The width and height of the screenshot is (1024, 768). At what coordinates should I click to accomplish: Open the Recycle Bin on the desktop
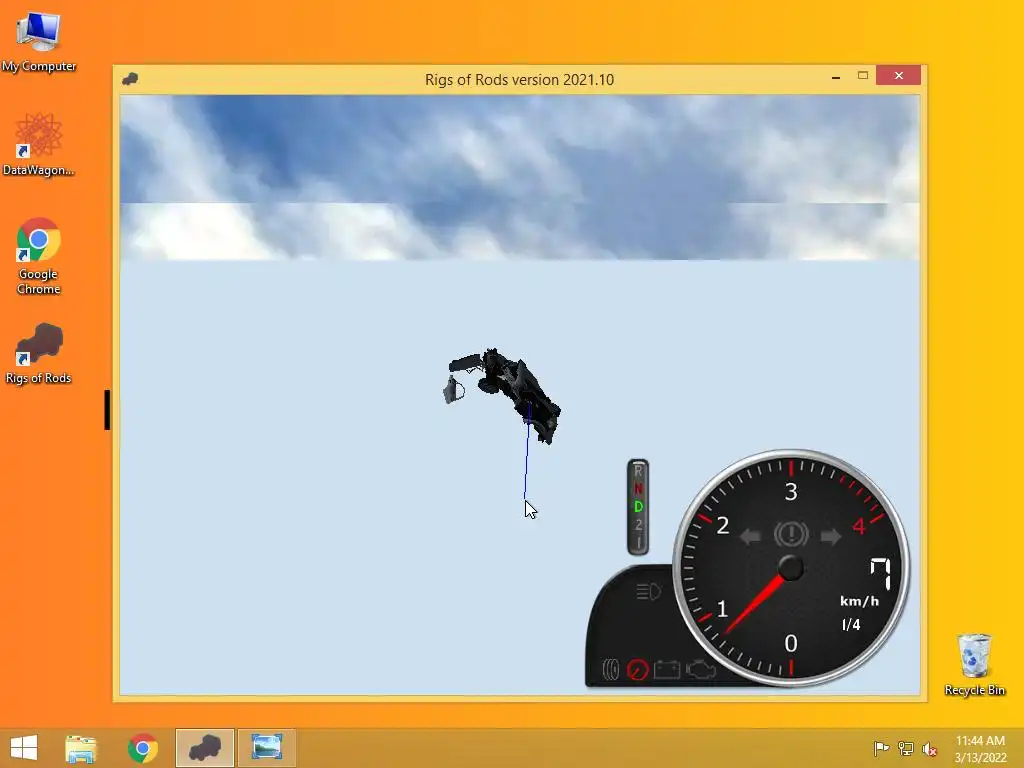click(974, 664)
